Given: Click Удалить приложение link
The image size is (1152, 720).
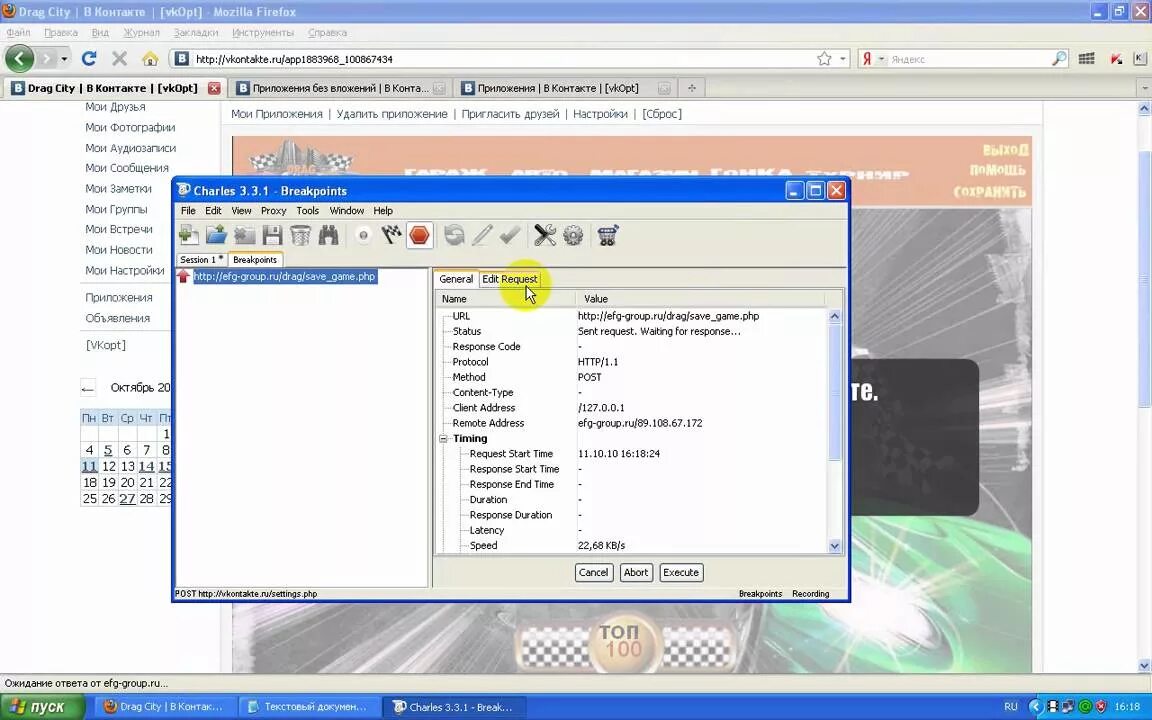Looking at the screenshot, I should 392,114.
